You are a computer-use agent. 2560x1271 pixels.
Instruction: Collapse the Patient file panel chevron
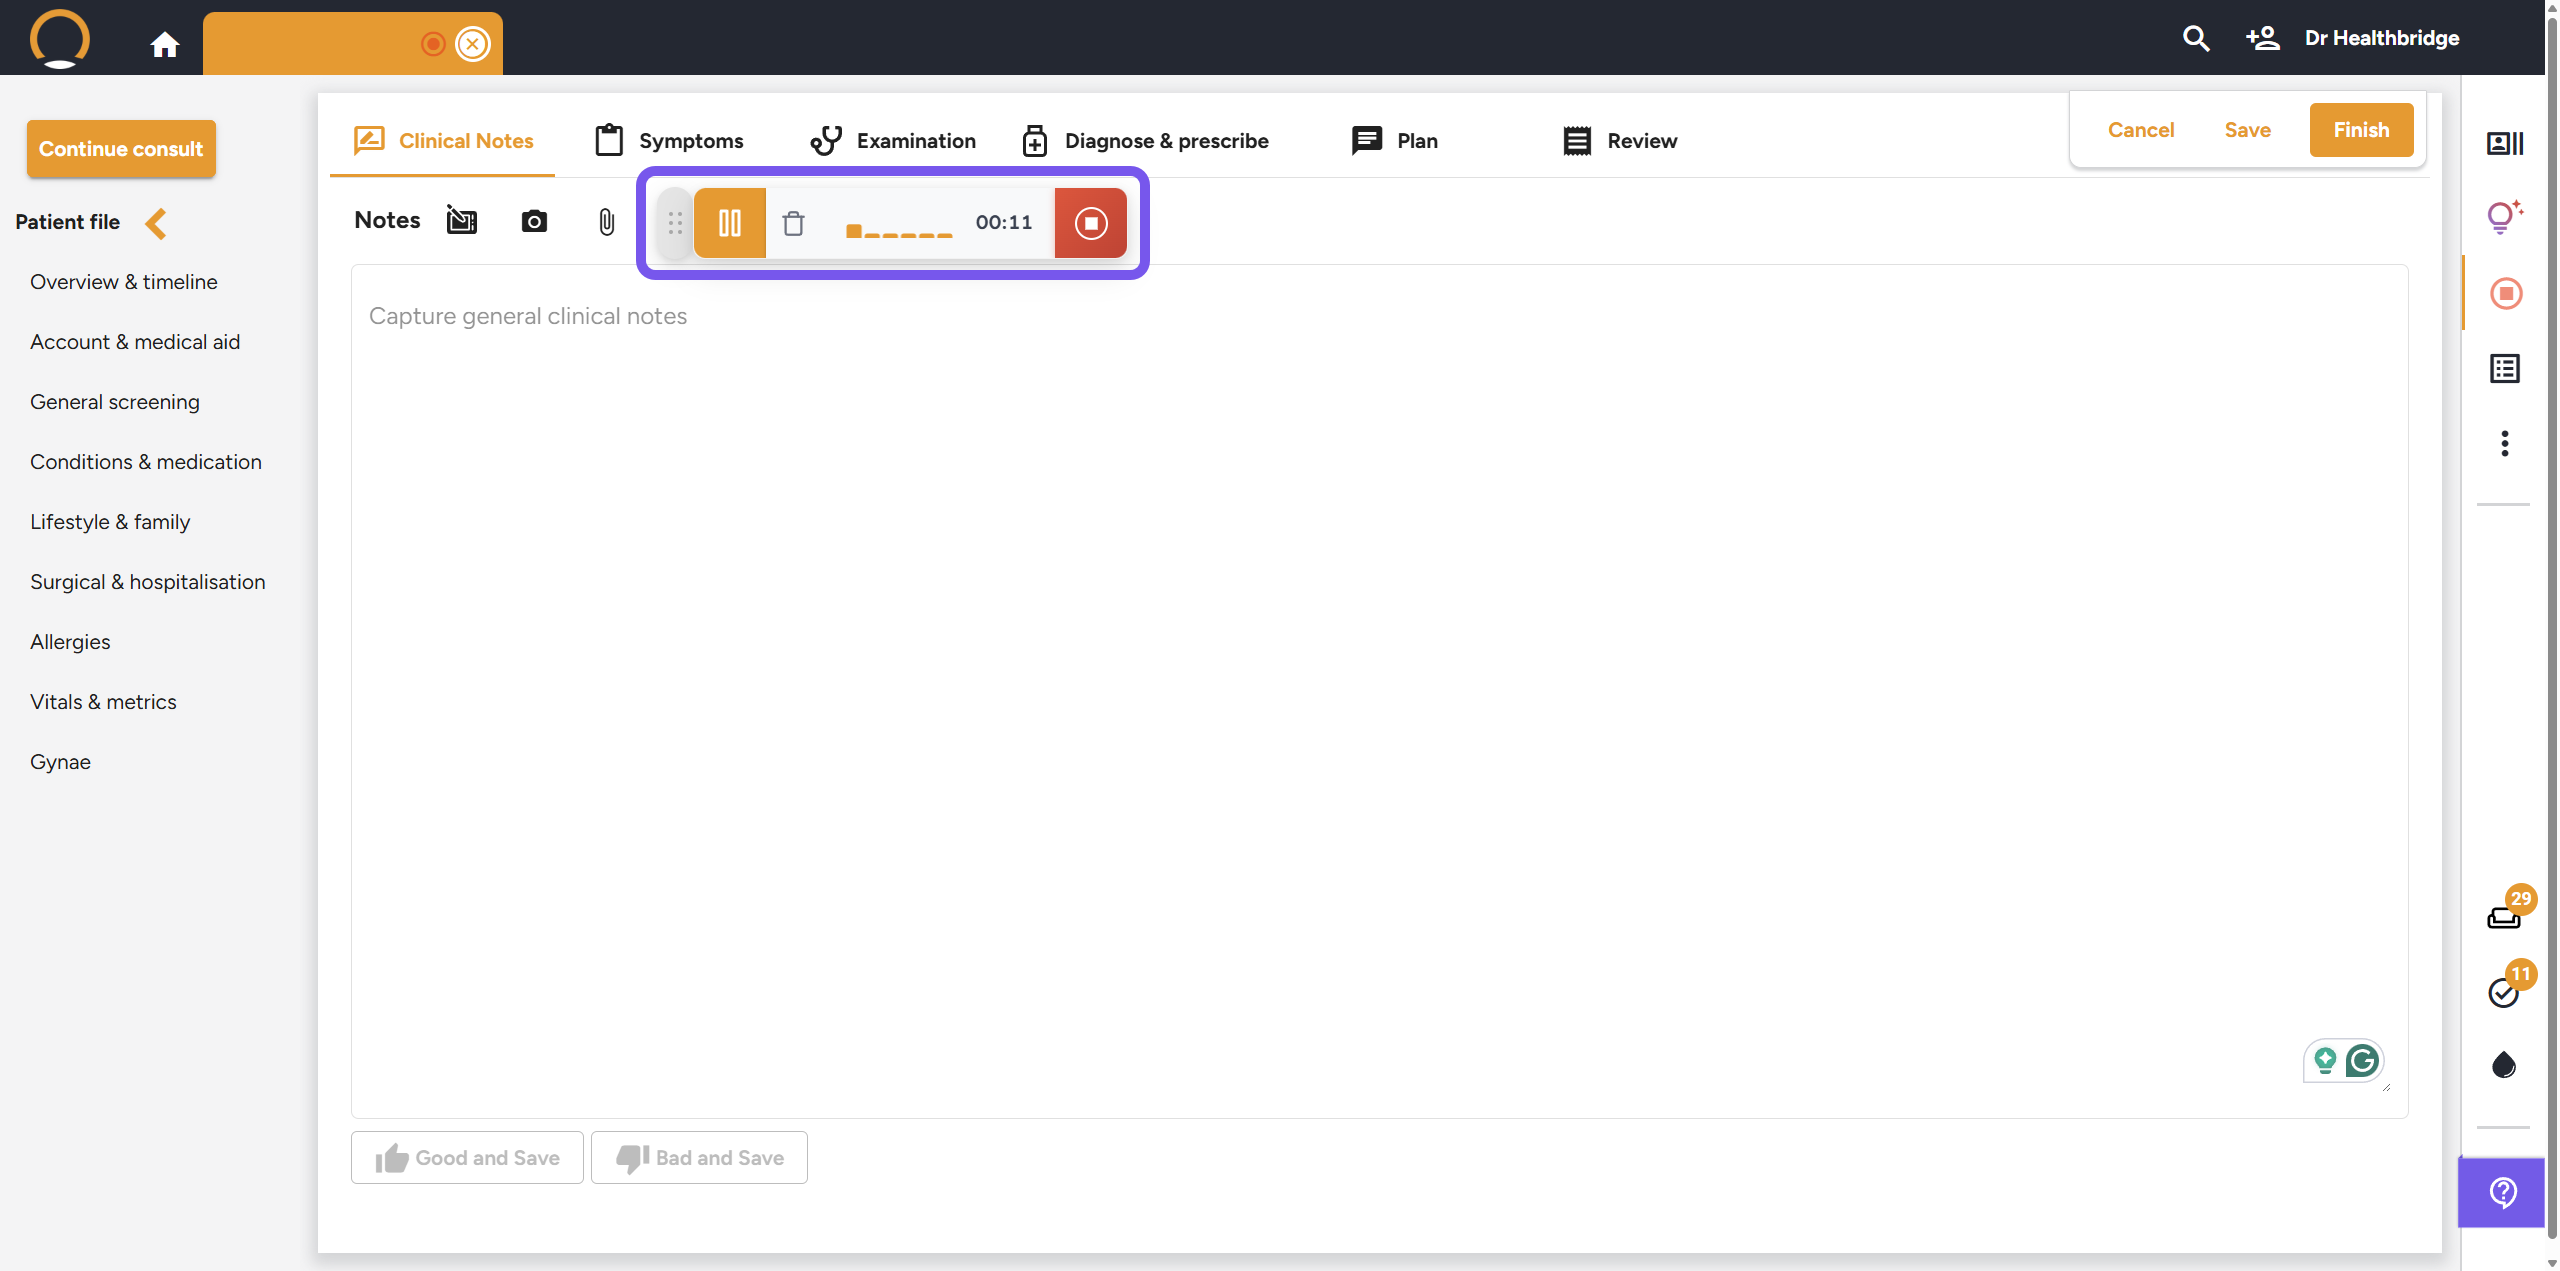click(156, 222)
